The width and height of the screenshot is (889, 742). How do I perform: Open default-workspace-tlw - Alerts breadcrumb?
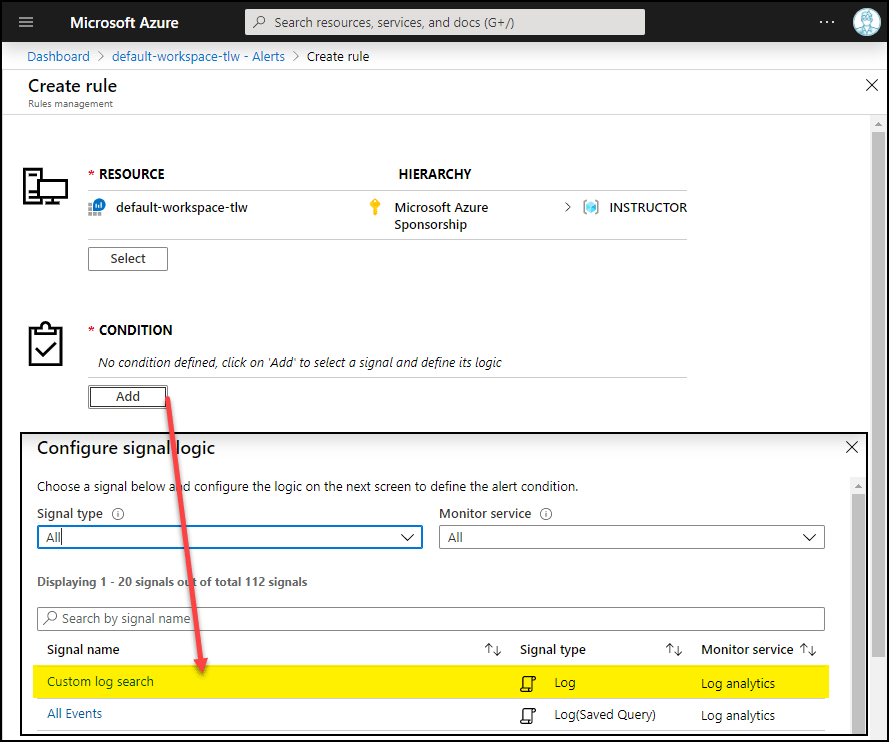(198, 57)
